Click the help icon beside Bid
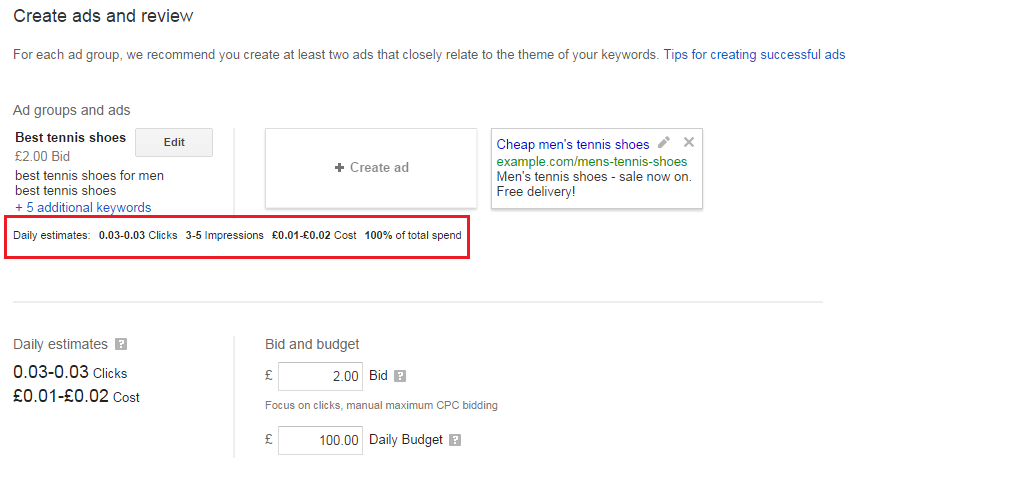 400,376
